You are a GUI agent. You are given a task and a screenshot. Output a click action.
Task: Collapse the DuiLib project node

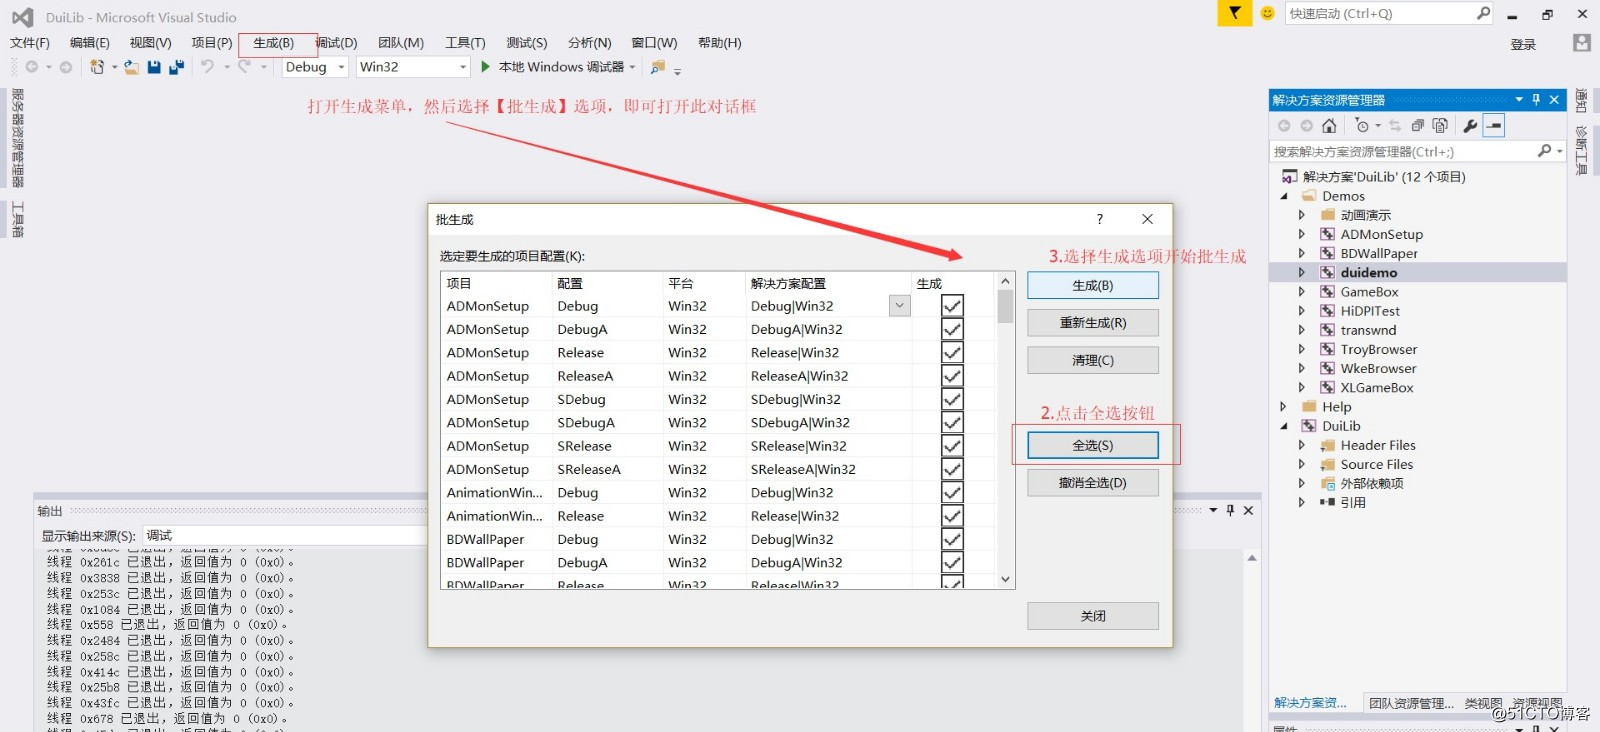click(1284, 426)
